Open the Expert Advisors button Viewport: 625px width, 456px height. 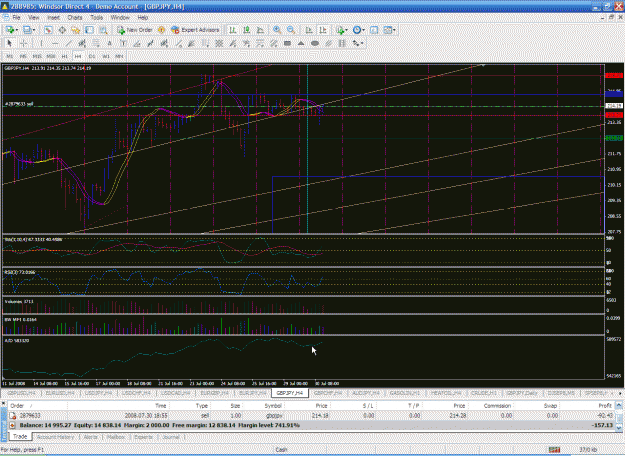tap(195, 30)
